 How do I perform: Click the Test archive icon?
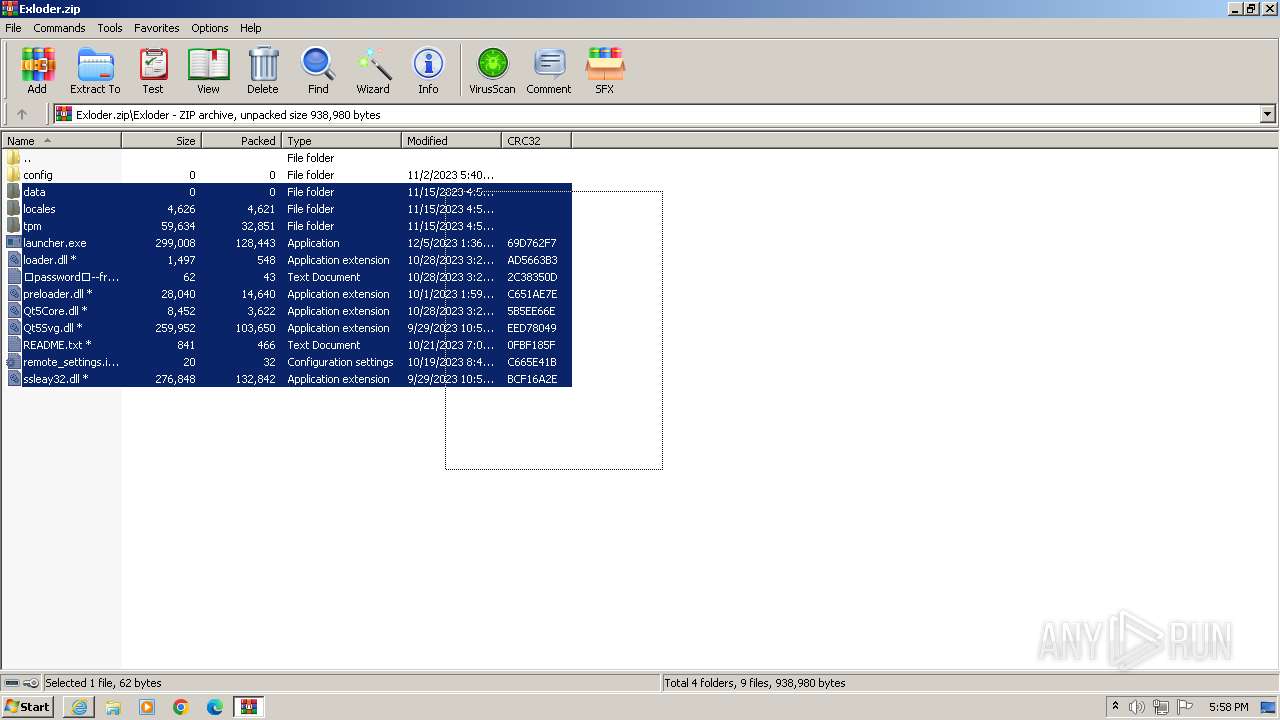click(153, 70)
